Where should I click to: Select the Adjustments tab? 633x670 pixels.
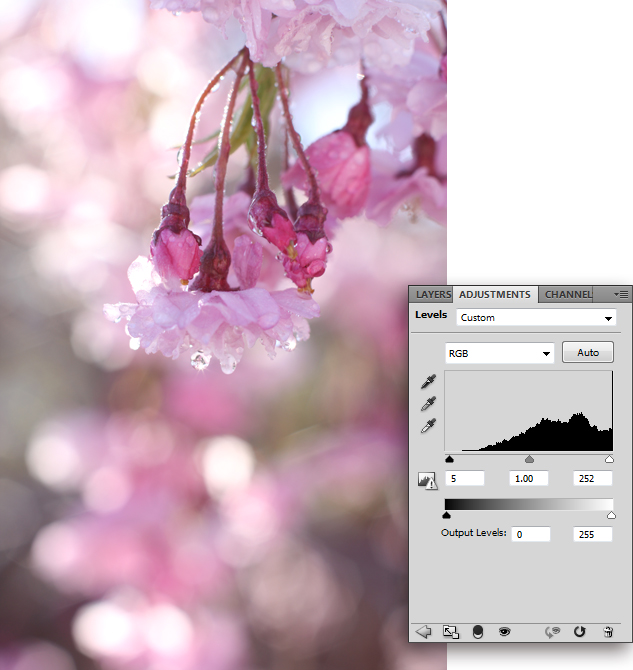click(495, 294)
